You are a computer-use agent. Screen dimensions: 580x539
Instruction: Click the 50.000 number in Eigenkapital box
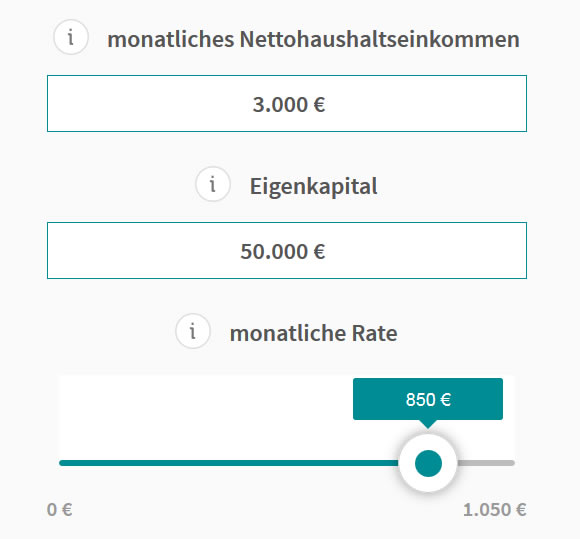(x=274, y=252)
